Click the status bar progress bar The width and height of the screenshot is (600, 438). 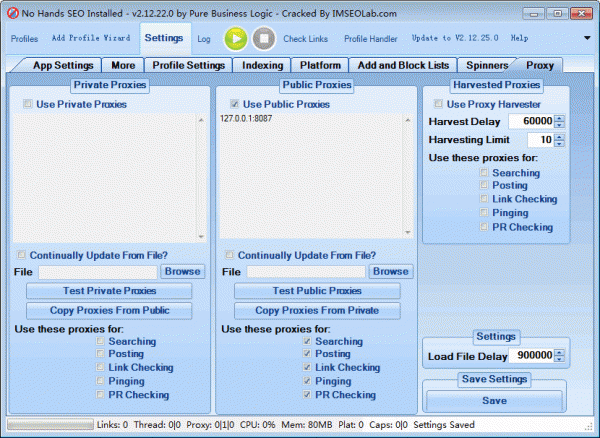point(51,424)
